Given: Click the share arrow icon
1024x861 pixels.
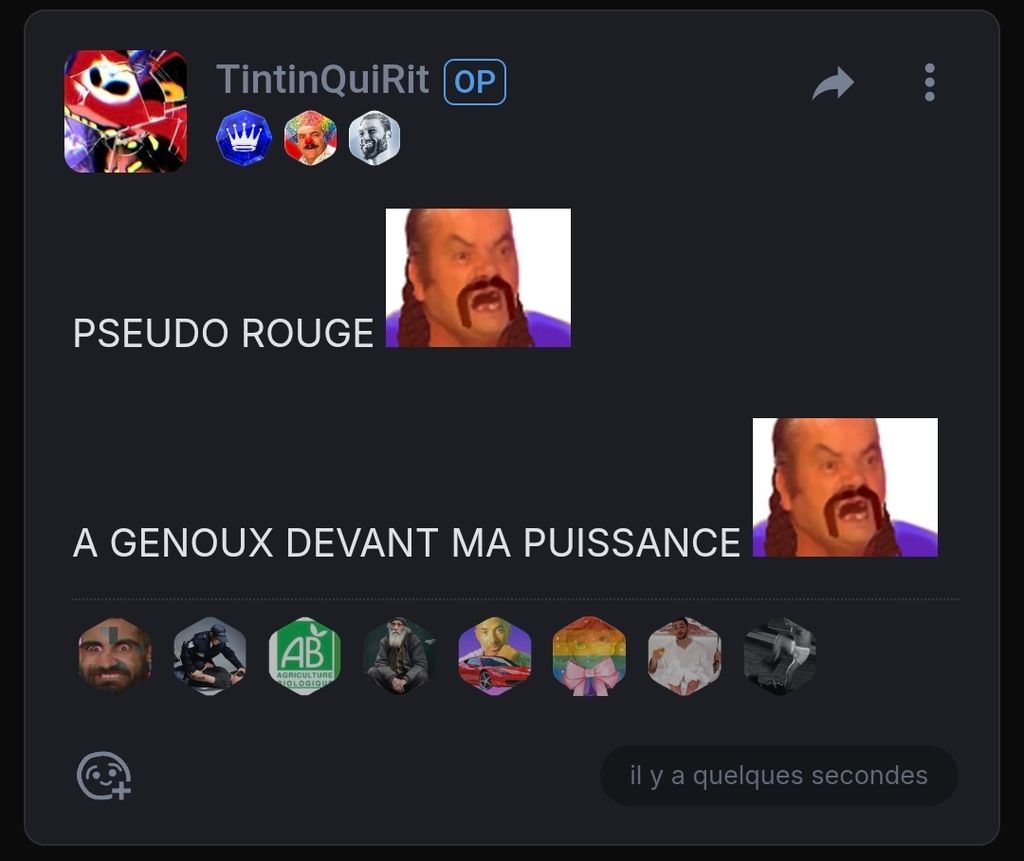Looking at the screenshot, I should [x=833, y=83].
